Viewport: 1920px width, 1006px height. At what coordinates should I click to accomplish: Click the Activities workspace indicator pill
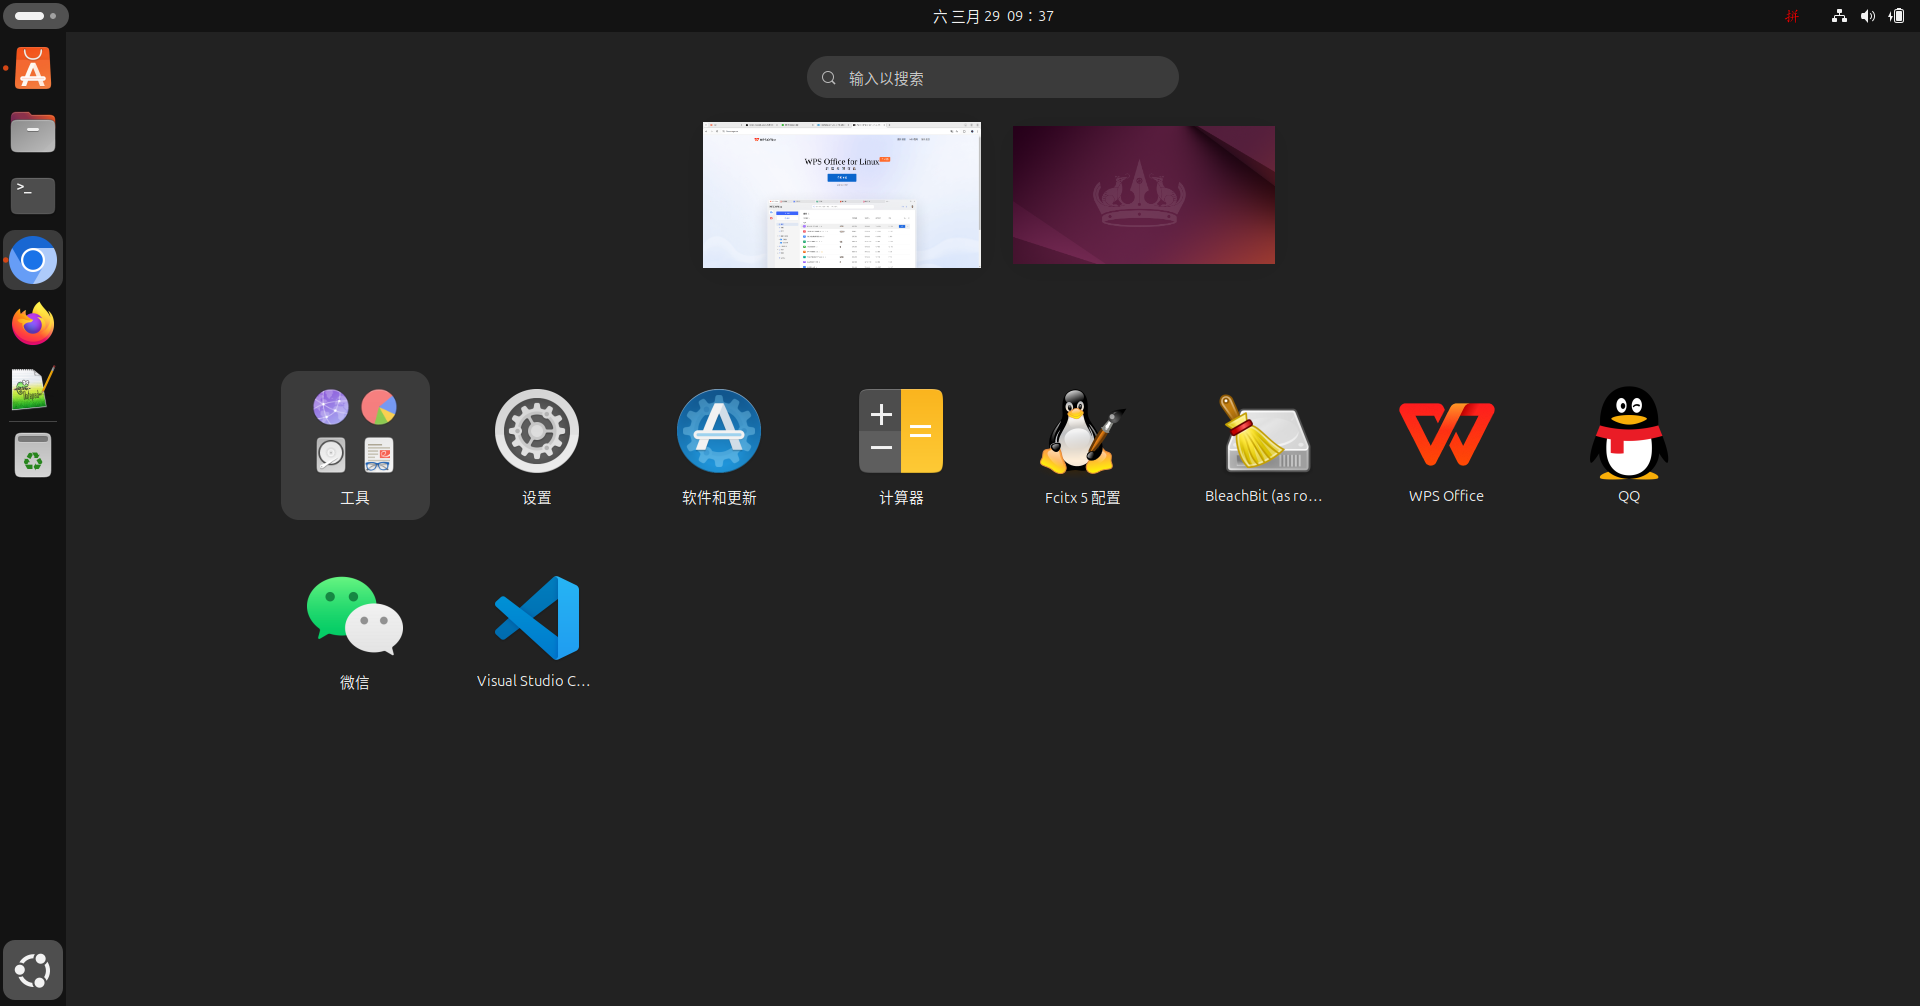tap(36, 16)
